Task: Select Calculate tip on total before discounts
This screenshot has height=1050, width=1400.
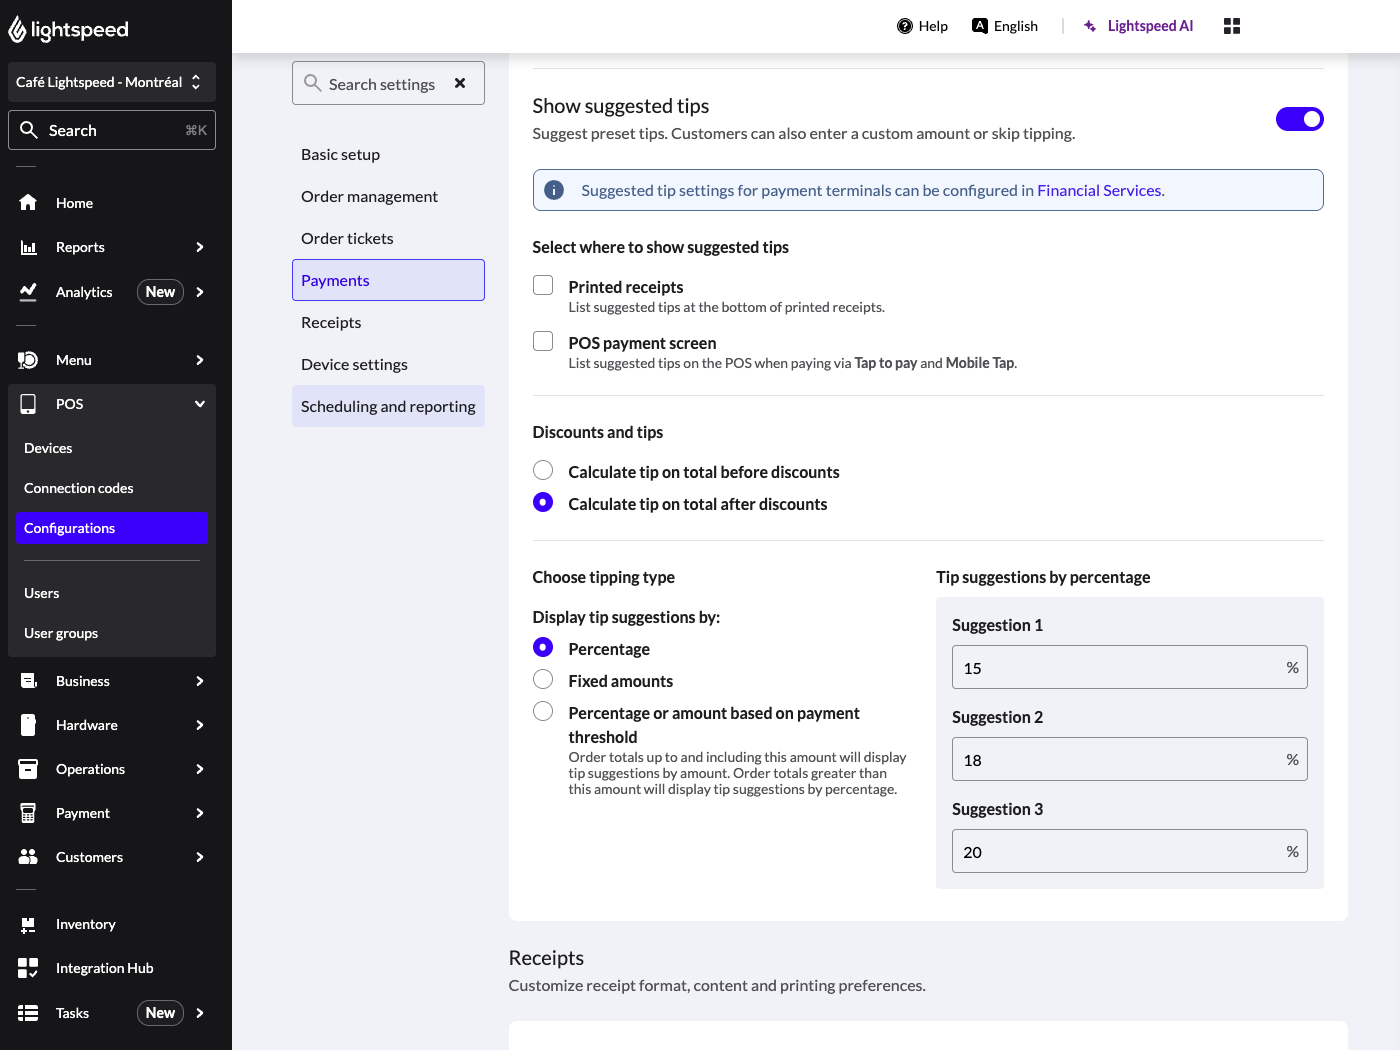Action: tap(543, 470)
